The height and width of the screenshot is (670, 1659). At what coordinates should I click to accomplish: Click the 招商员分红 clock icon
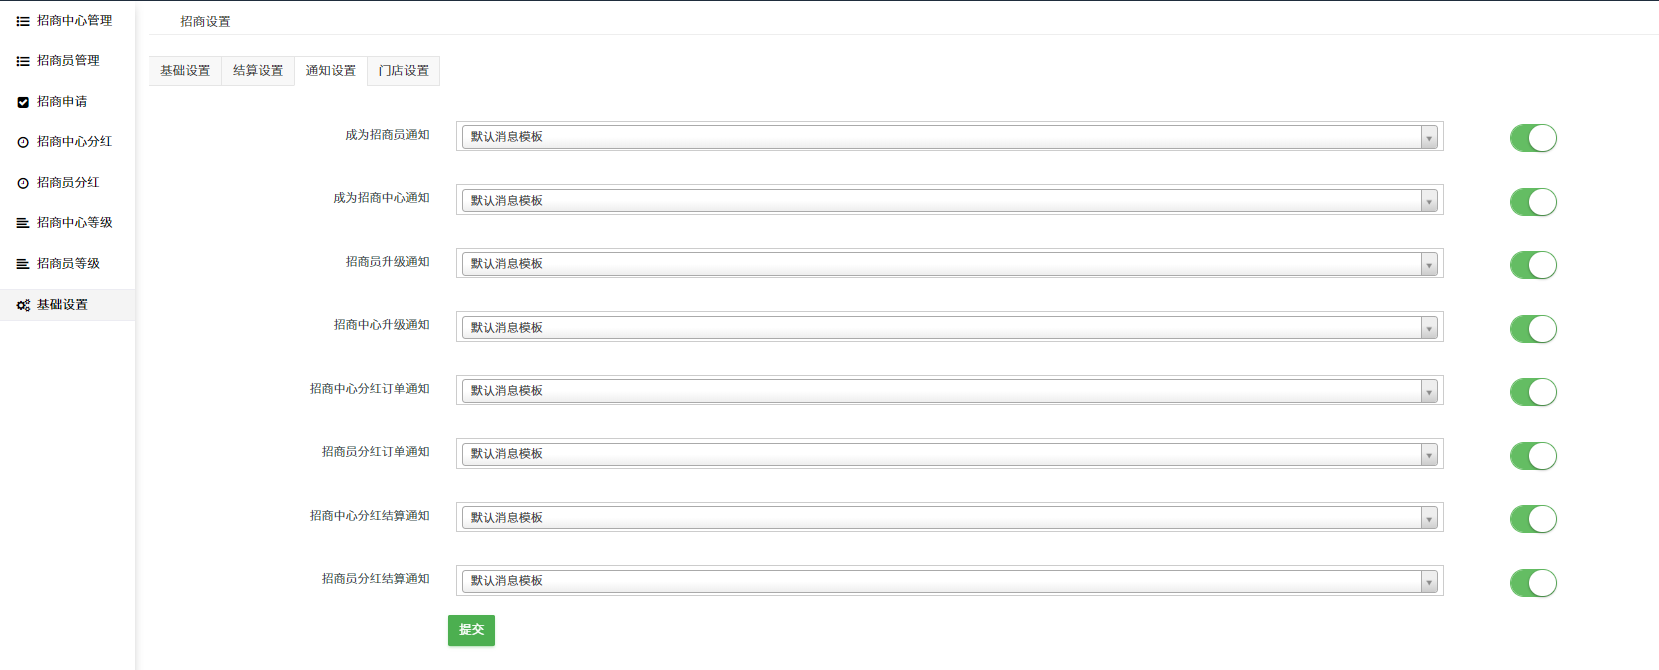(x=23, y=183)
